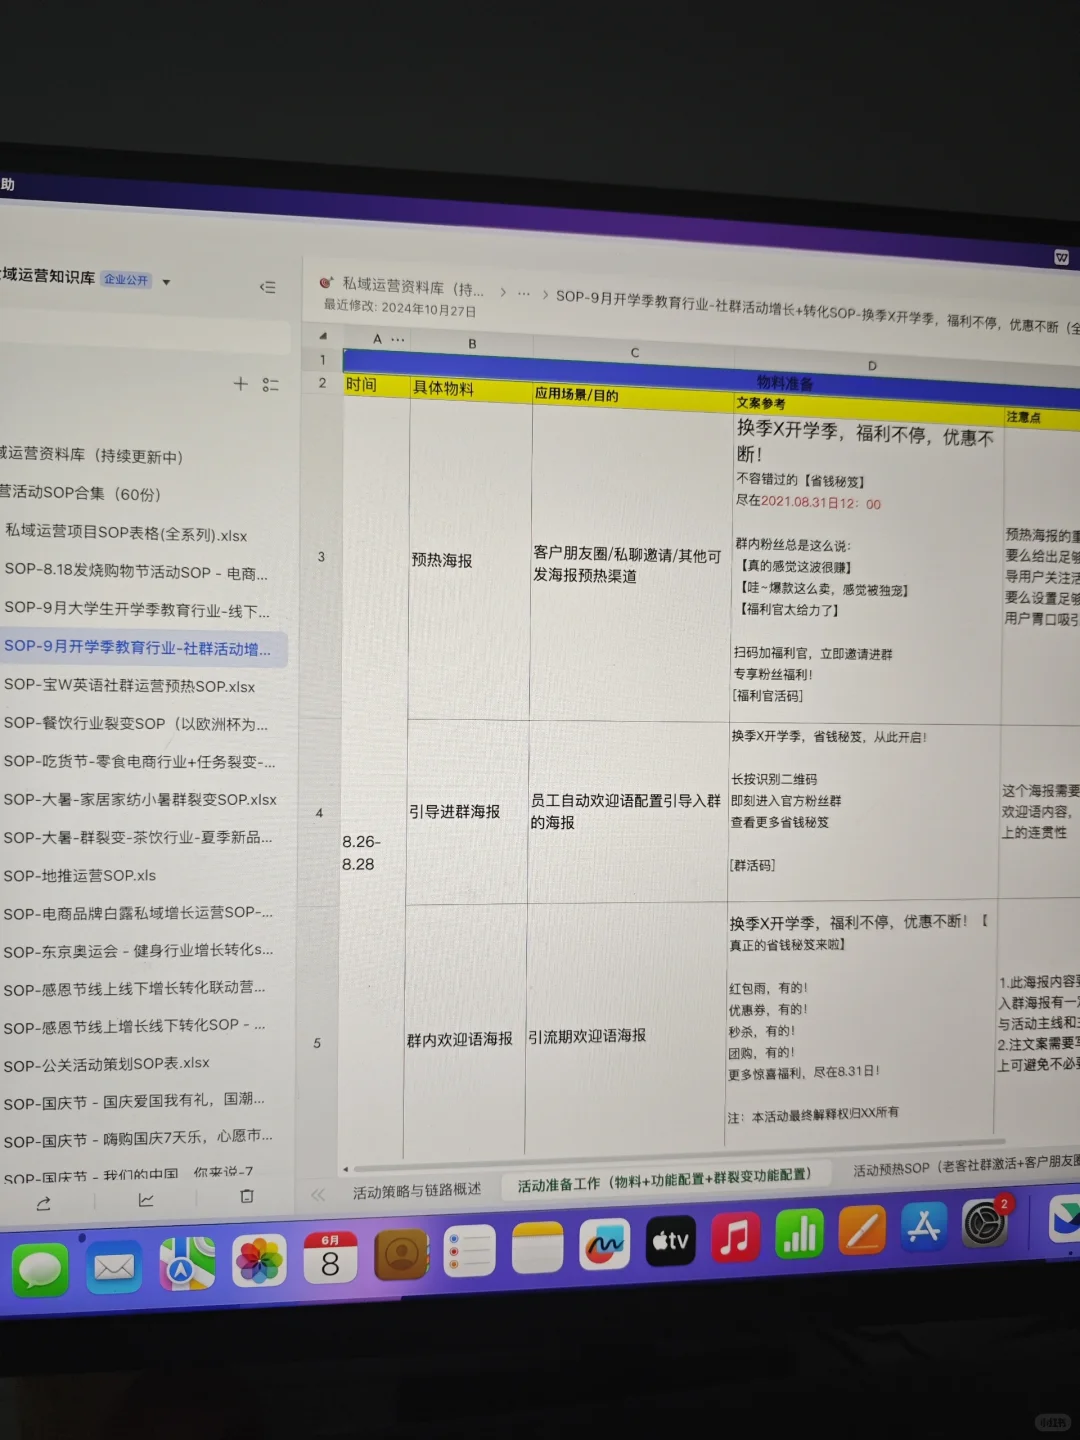The width and height of the screenshot is (1080, 1440).
Task: Open Music from the Dock
Action: click(736, 1242)
